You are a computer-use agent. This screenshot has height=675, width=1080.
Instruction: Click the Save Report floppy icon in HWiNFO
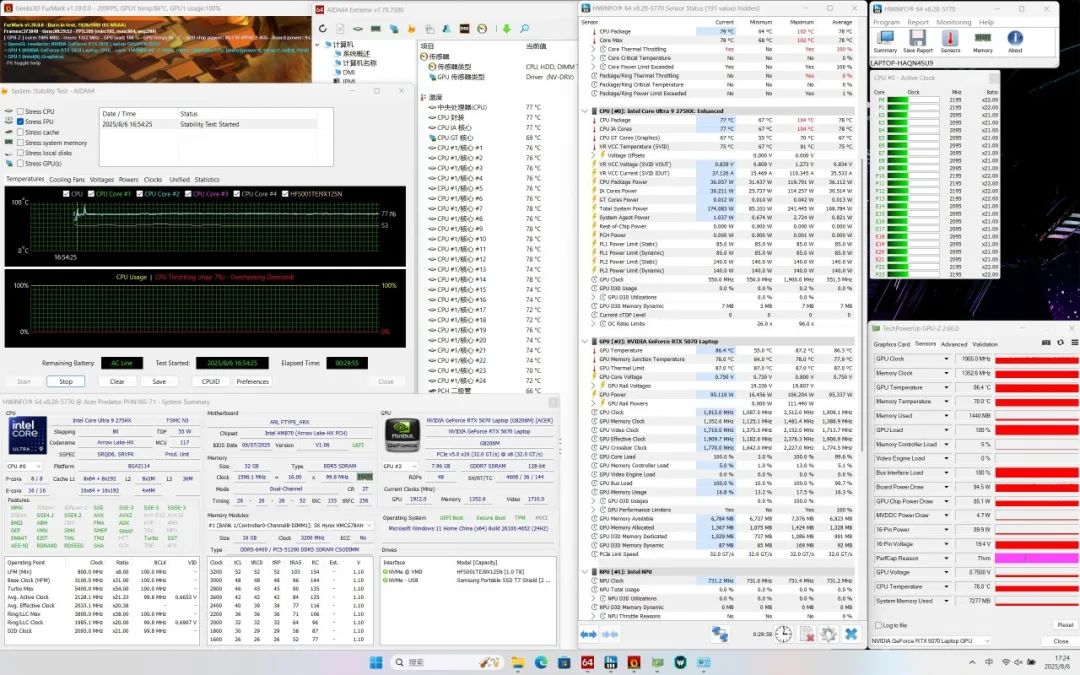pos(917,40)
